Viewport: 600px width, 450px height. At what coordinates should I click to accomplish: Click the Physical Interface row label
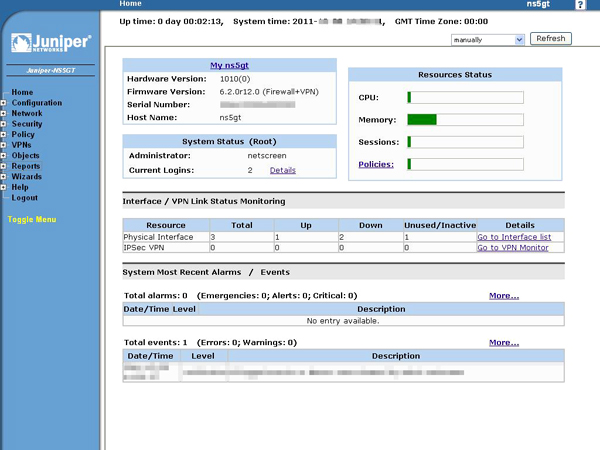pos(158,237)
